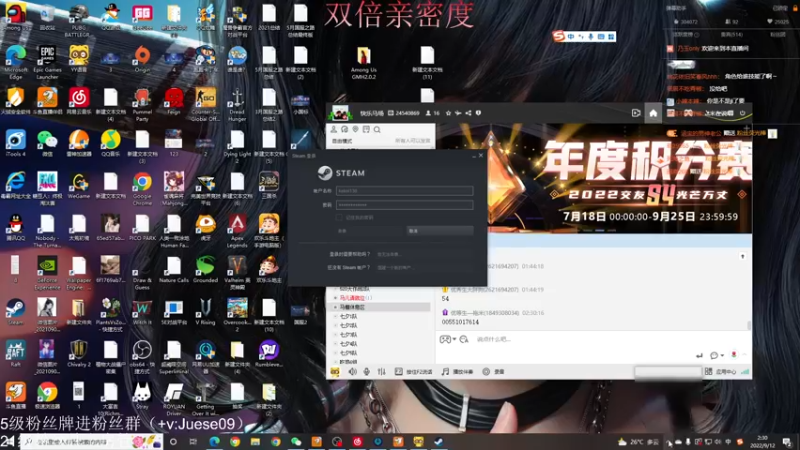Open the WeChat desktop shortcut
The width and height of the screenshot is (800, 450).
(47, 143)
